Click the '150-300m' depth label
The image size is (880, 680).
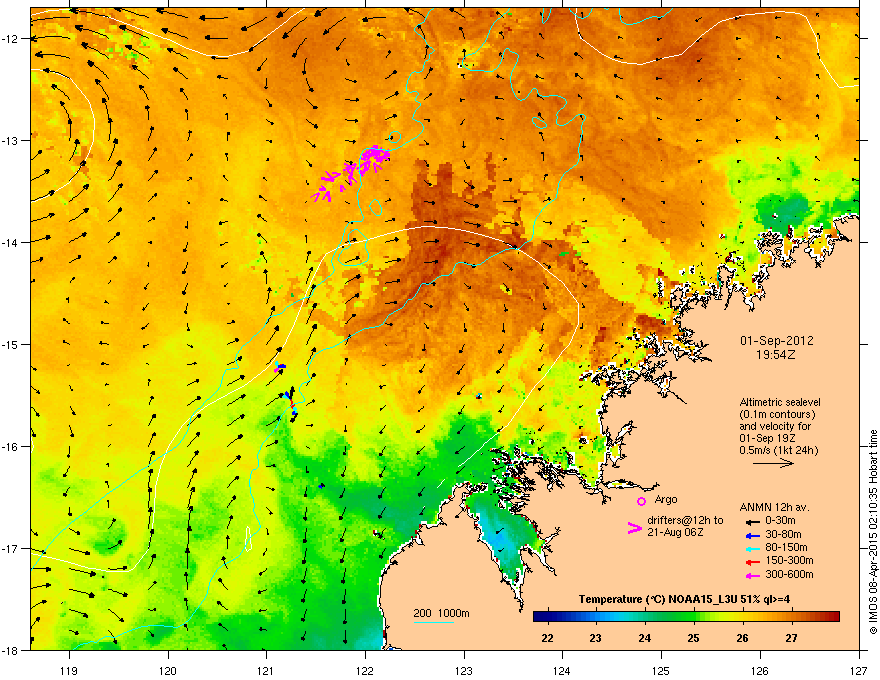(x=789, y=560)
